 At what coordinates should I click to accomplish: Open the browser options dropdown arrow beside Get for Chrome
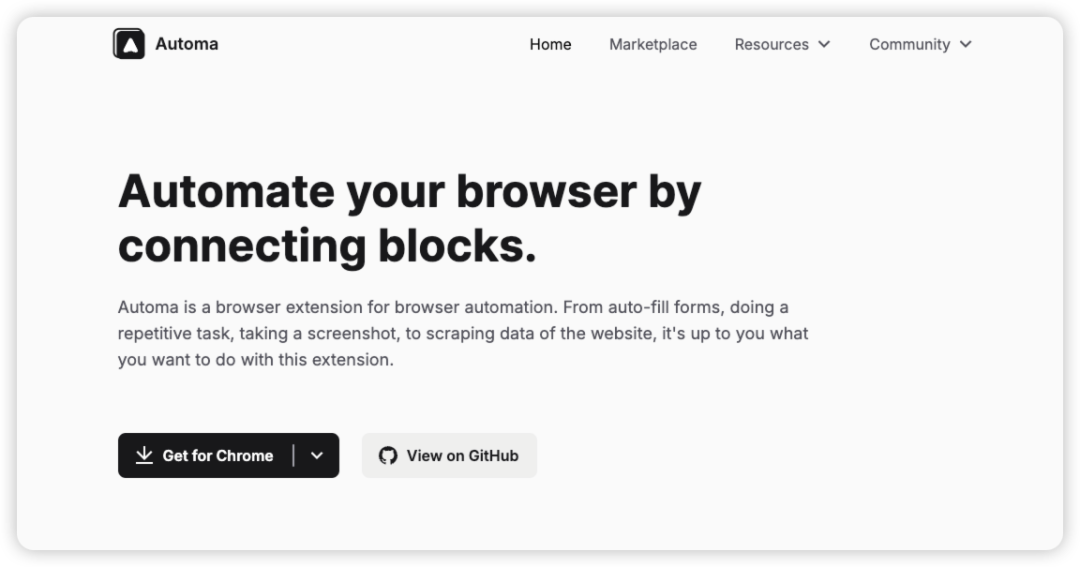tap(317, 456)
